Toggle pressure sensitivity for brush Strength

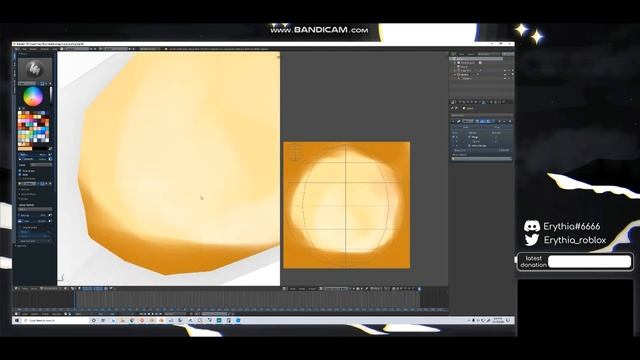coord(50,159)
